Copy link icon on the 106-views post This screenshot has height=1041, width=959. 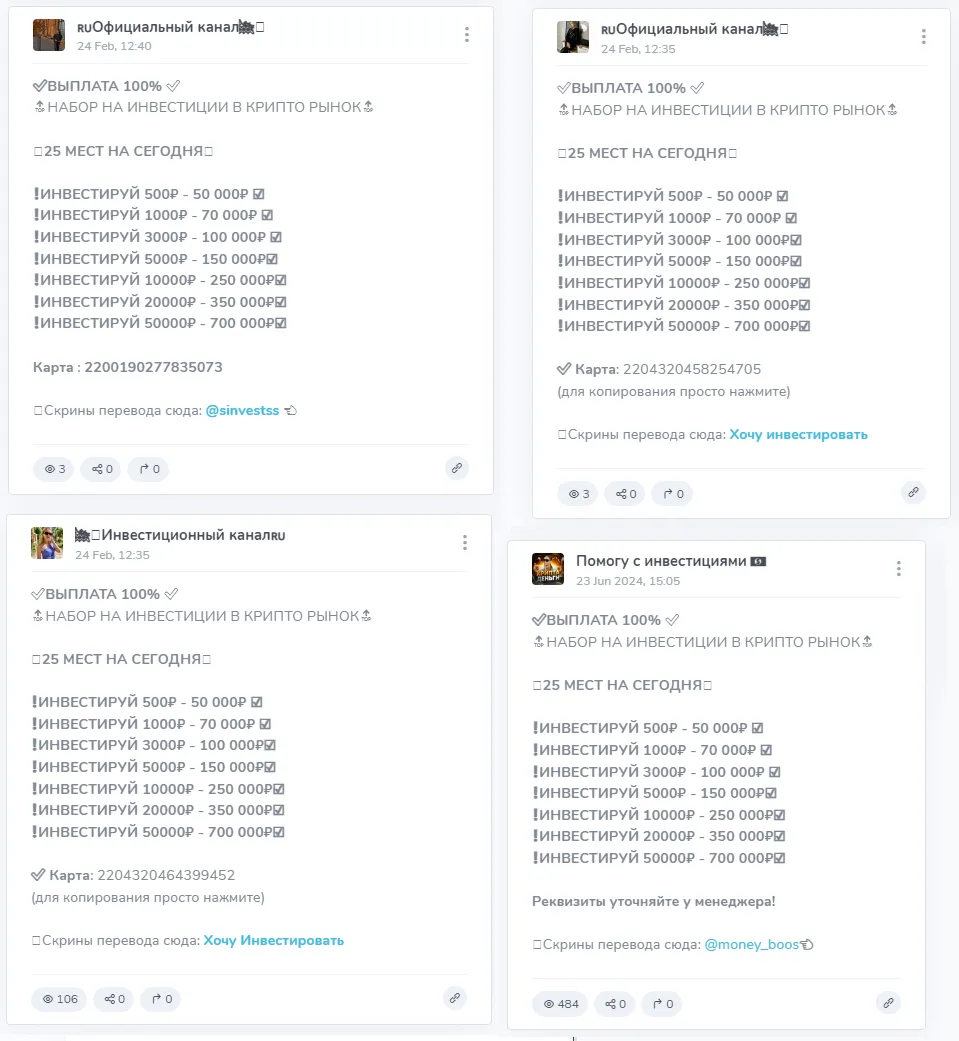(455, 998)
